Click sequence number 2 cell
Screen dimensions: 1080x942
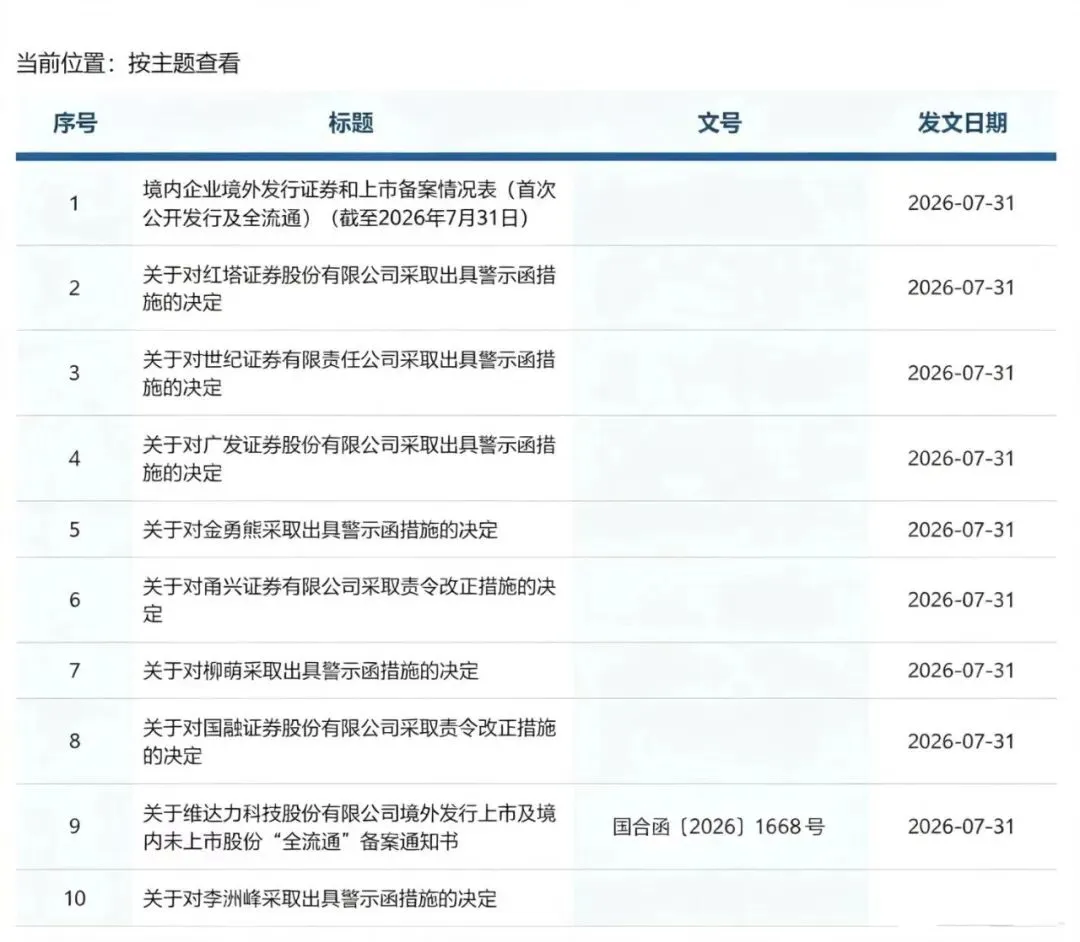pyautogui.click(x=74, y=289)
